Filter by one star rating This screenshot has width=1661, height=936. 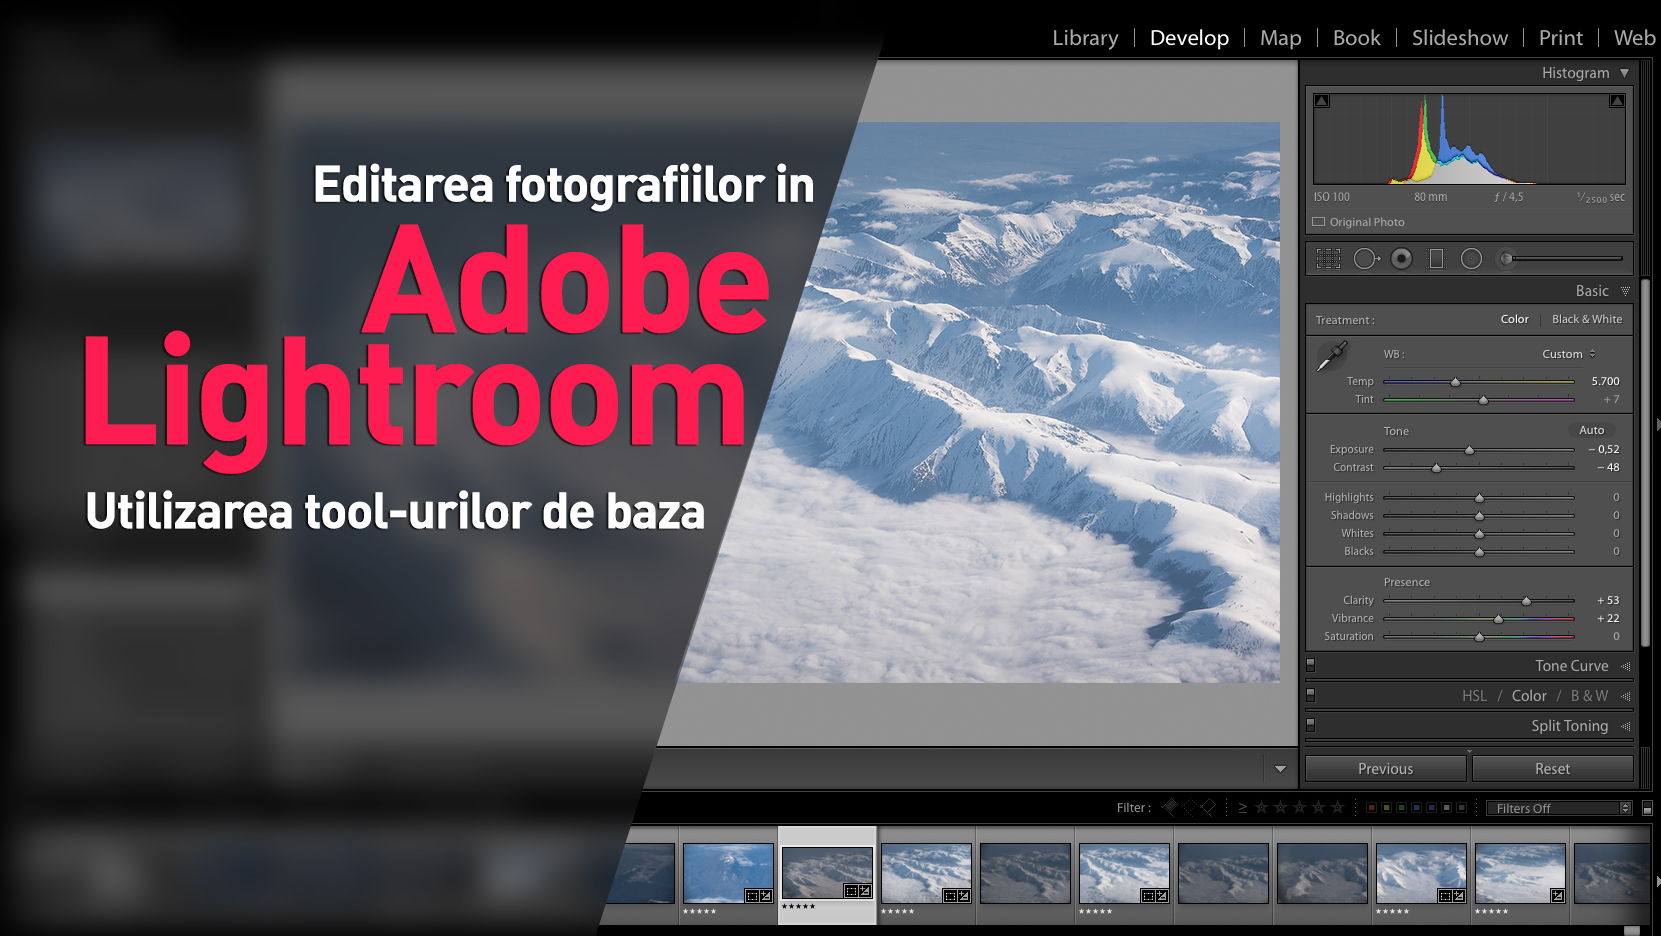(1261, 807)
